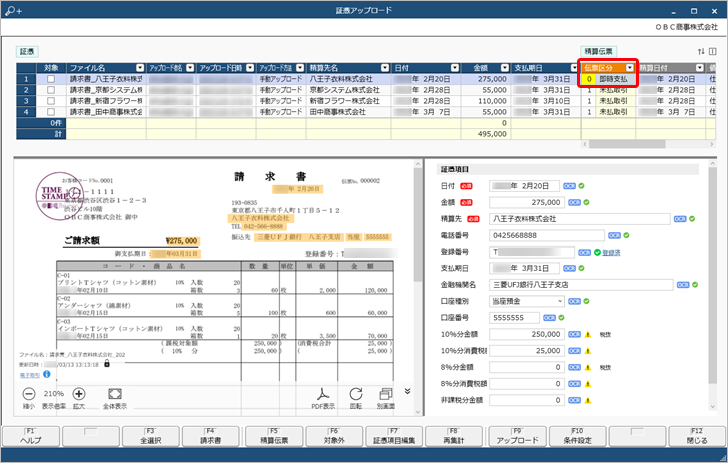The image size is (728, 463).
Task: Click OCR badge next to 精算先 field
Action: [x=680, y=219]
